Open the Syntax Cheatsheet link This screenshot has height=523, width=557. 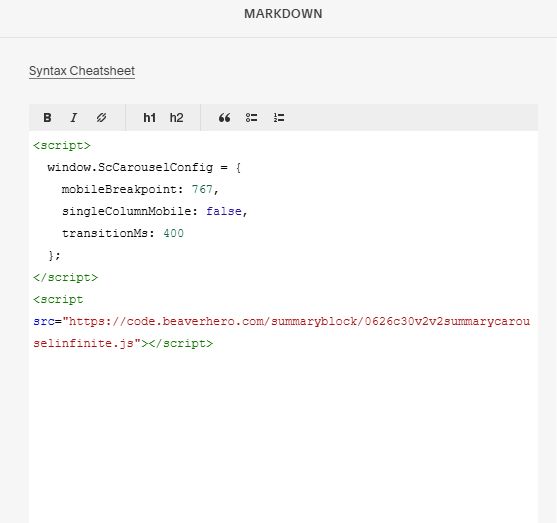point(82,71)
